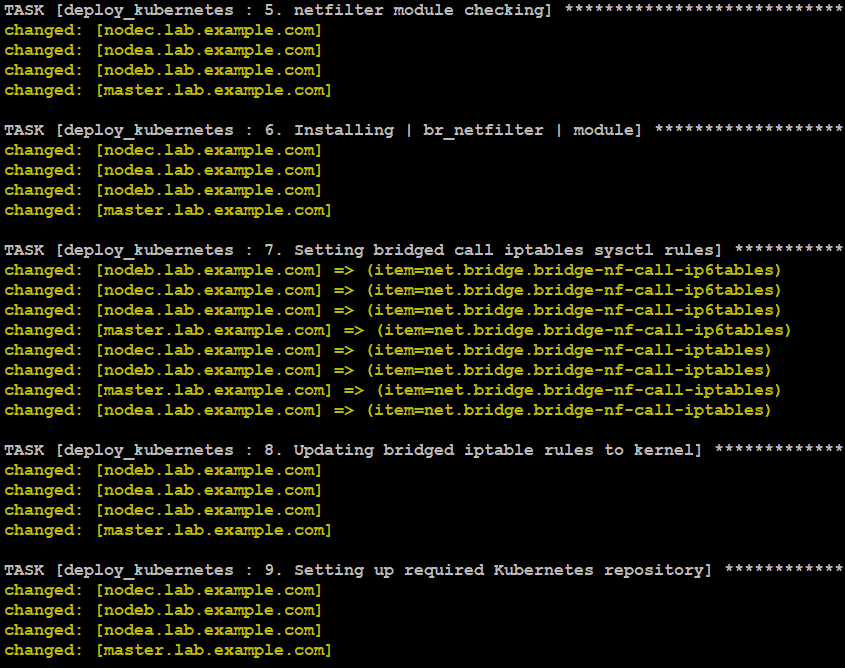Select nodec changed line under task 8
Image resolution: width=845 pixels, height=668 pixels.
pos(163,510)
